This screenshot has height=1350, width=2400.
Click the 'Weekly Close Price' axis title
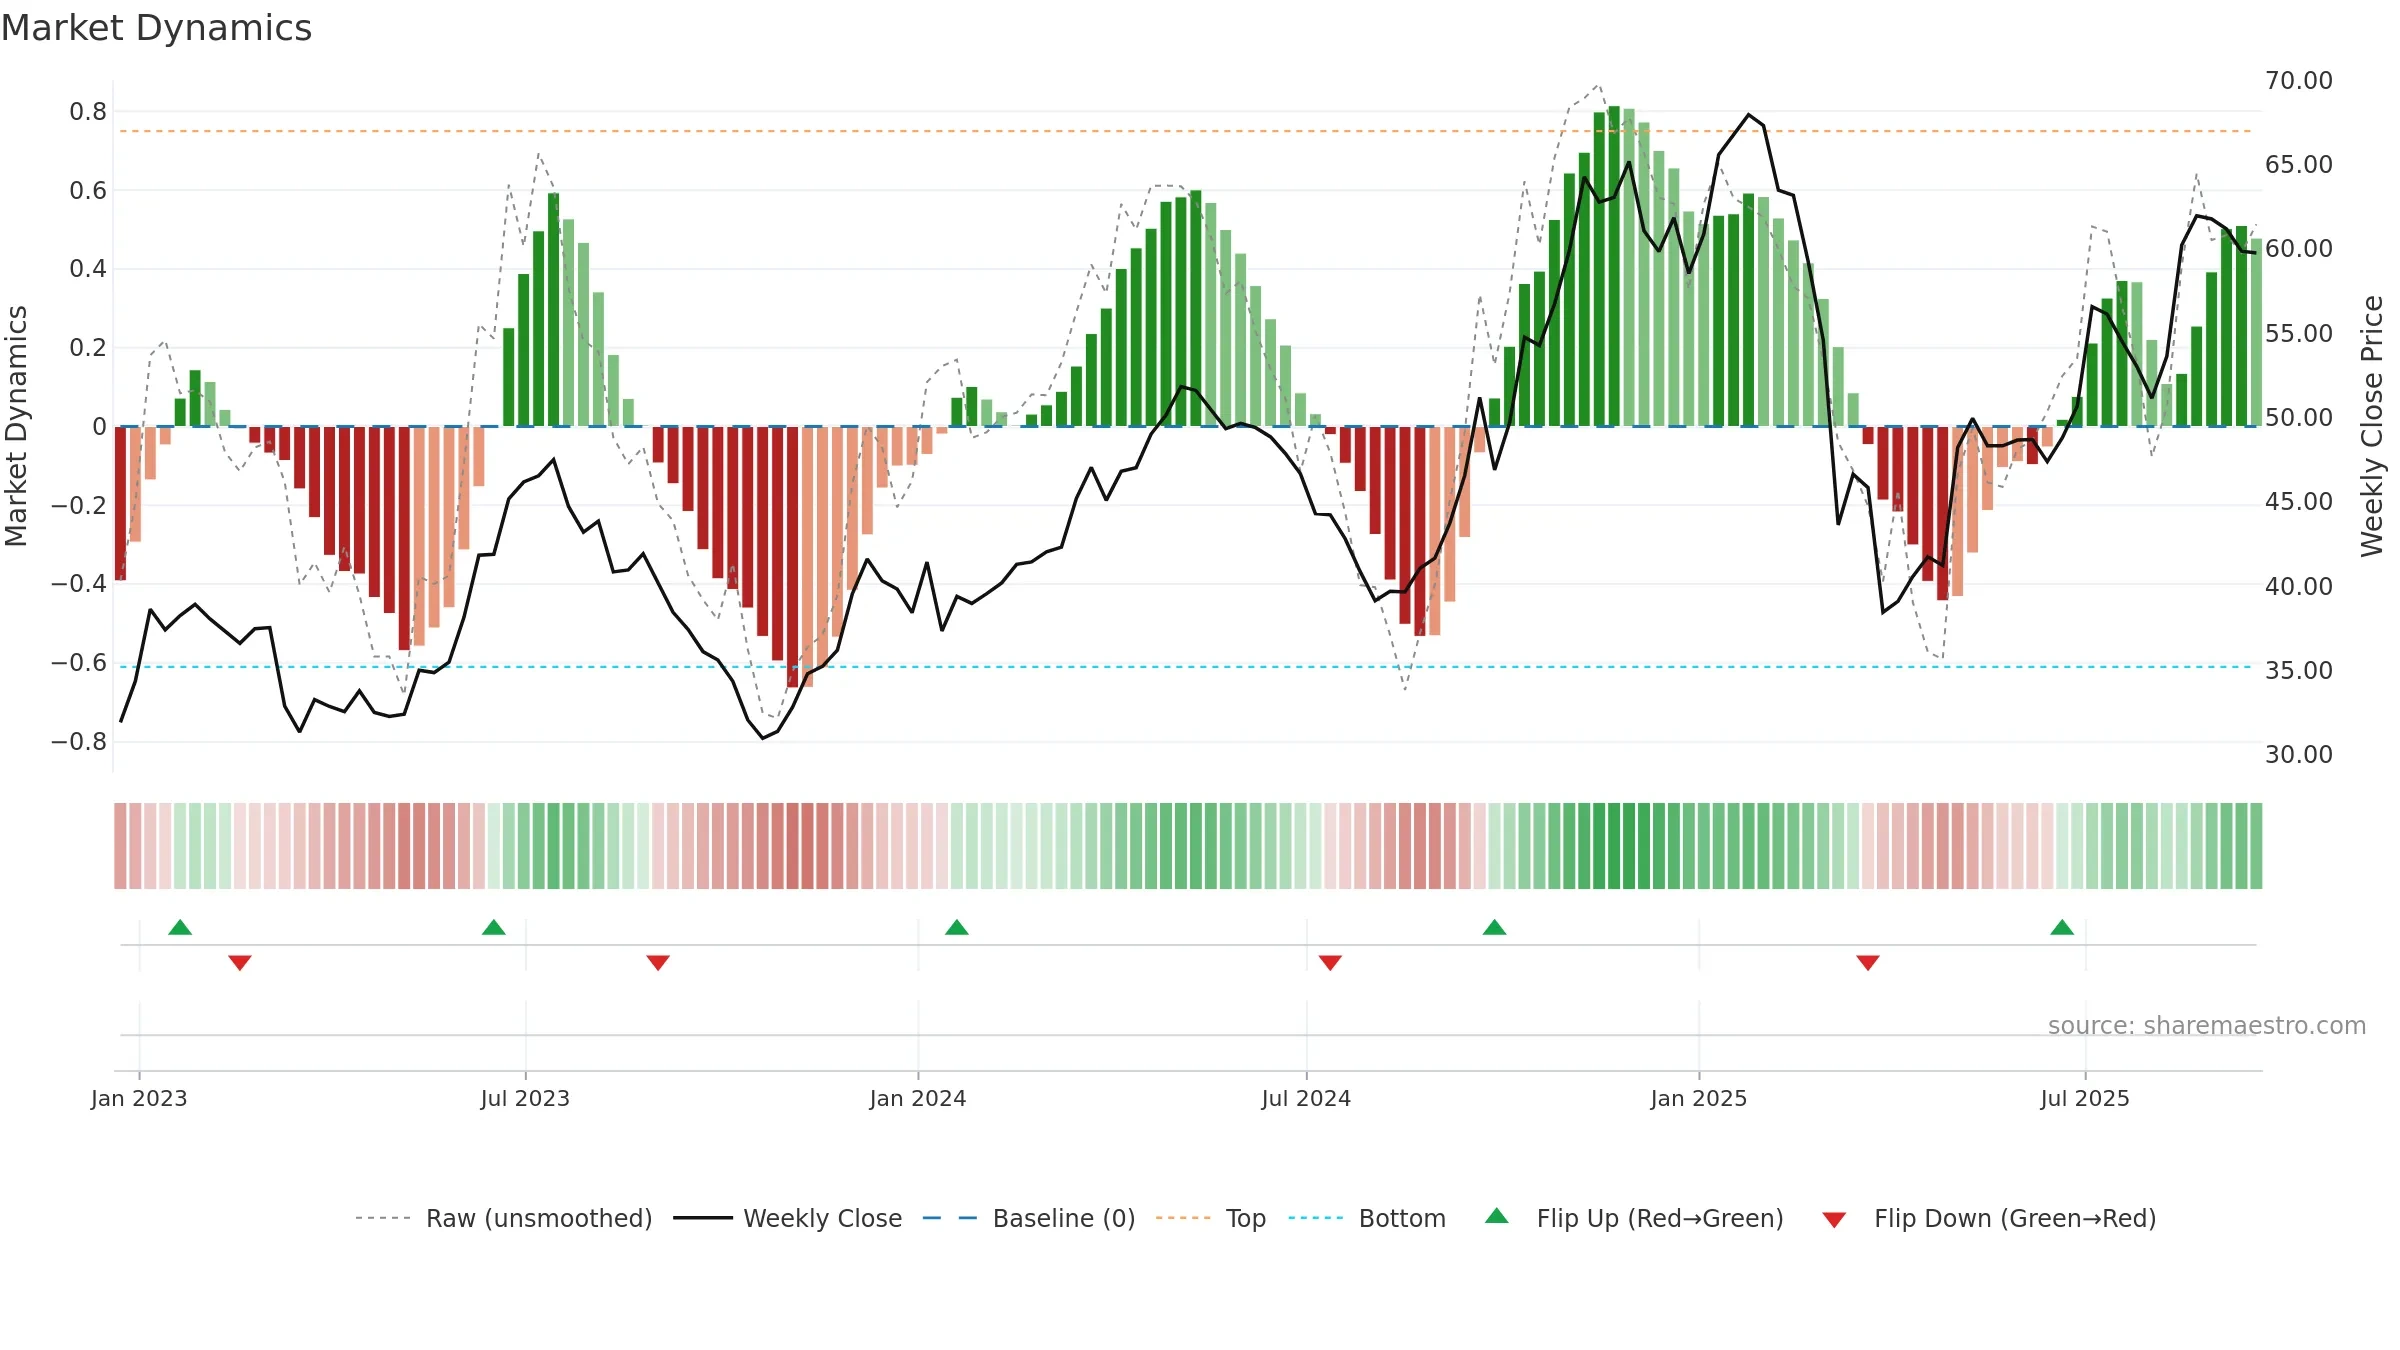coord(2372,426)
